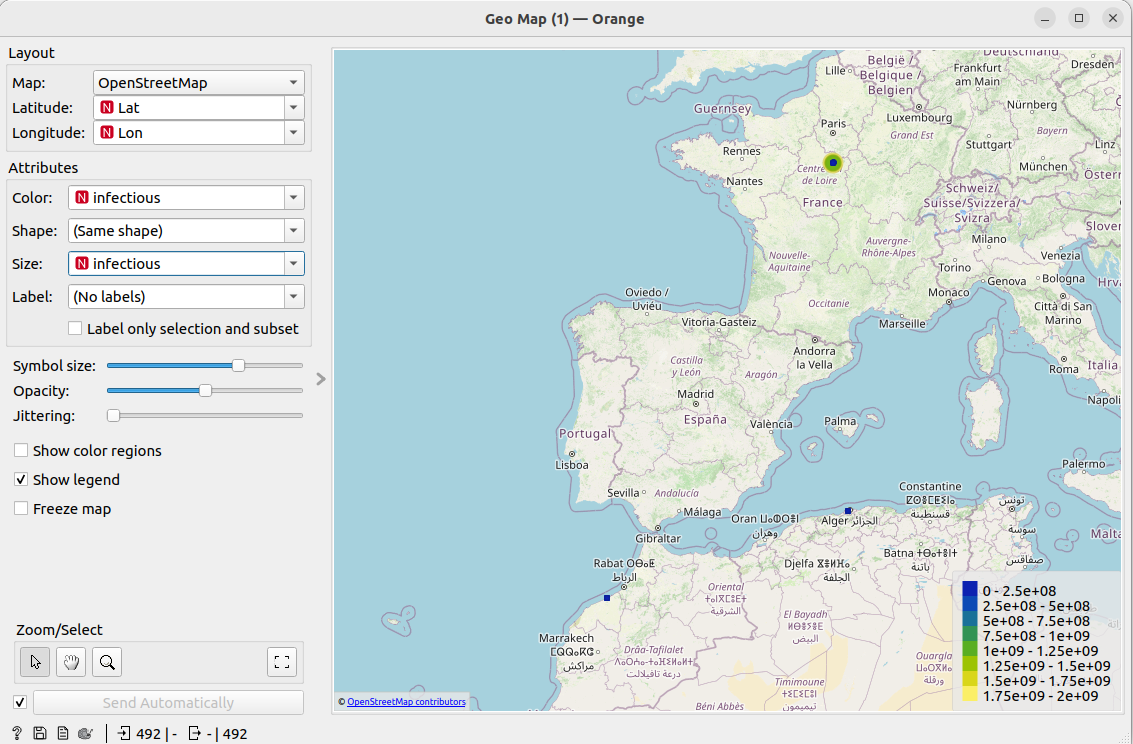The height and width of the screenshot is (744, 1133).
Task: Click the reset zoom to fit icon
Action: pos(282,661)
